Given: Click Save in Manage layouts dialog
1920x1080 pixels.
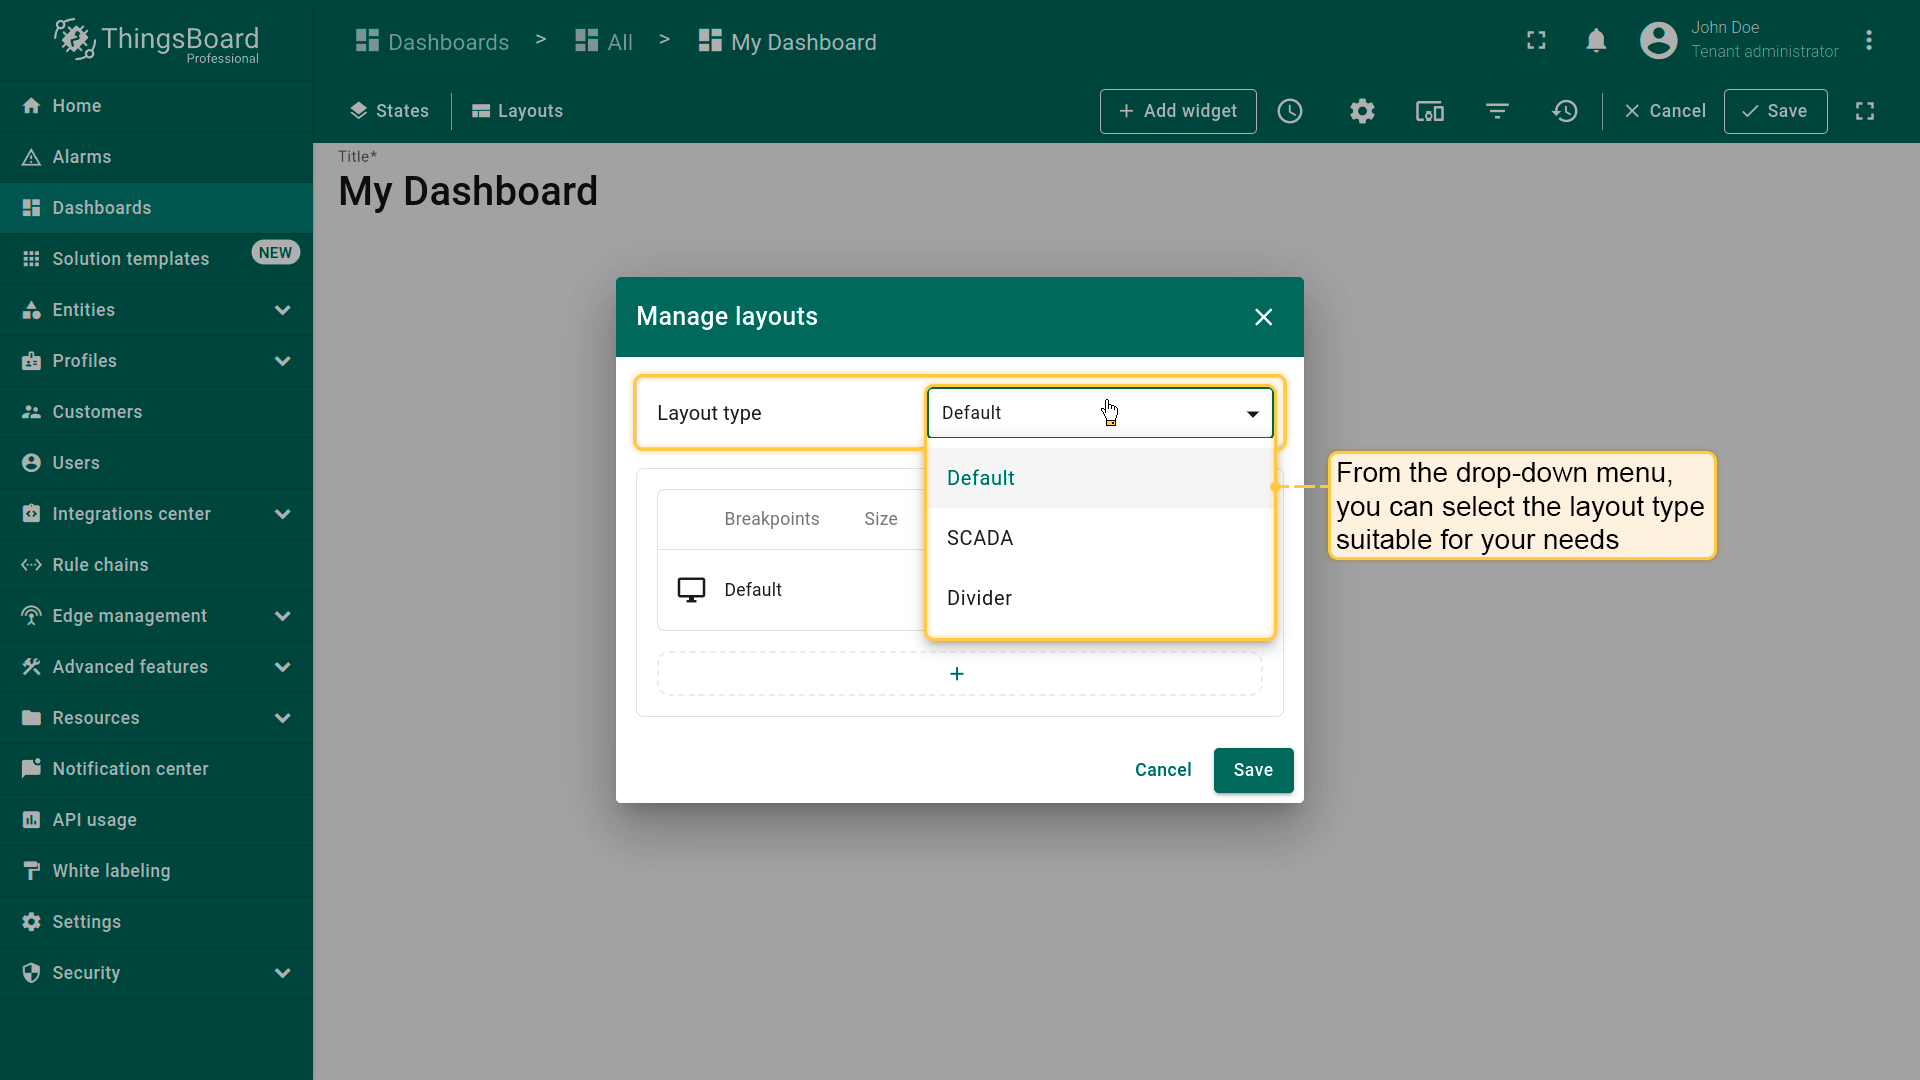Looking at the screenshot, I should [1253, 770].
